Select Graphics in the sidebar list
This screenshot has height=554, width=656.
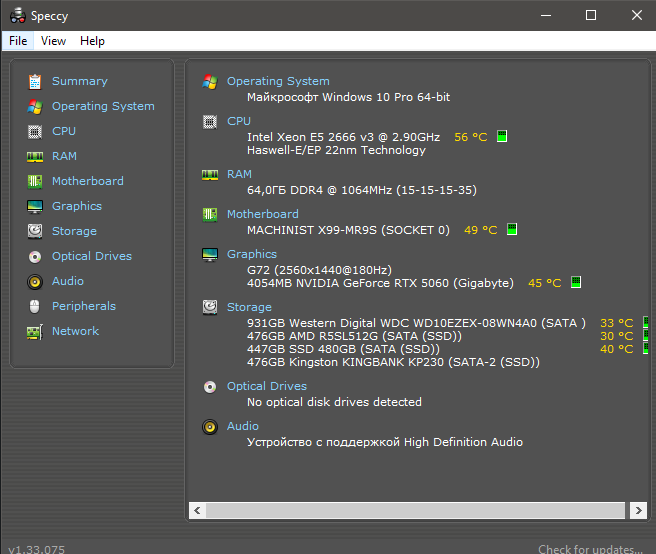click(x=77, y=206)
